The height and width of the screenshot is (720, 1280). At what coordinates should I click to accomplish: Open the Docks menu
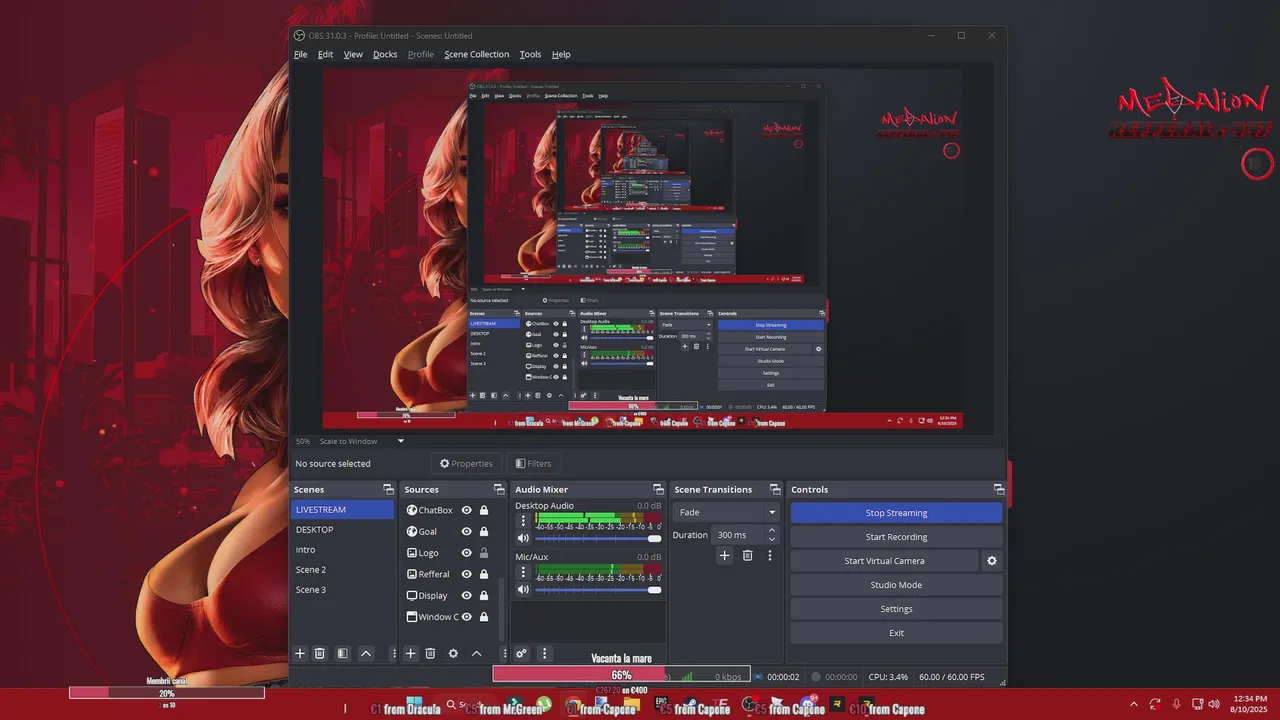(x=385, y=54)
